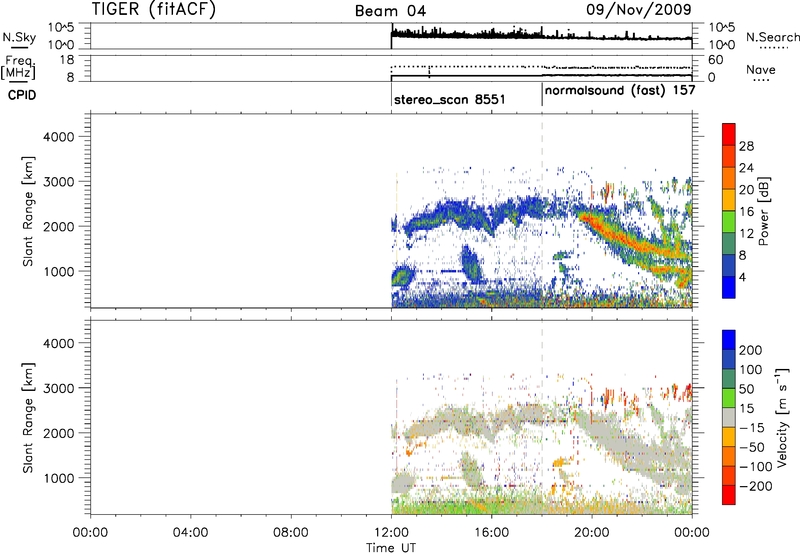Click the '60' Nave axis value
The height and width of the screenshot is (554, 800).
click(716, 60)
